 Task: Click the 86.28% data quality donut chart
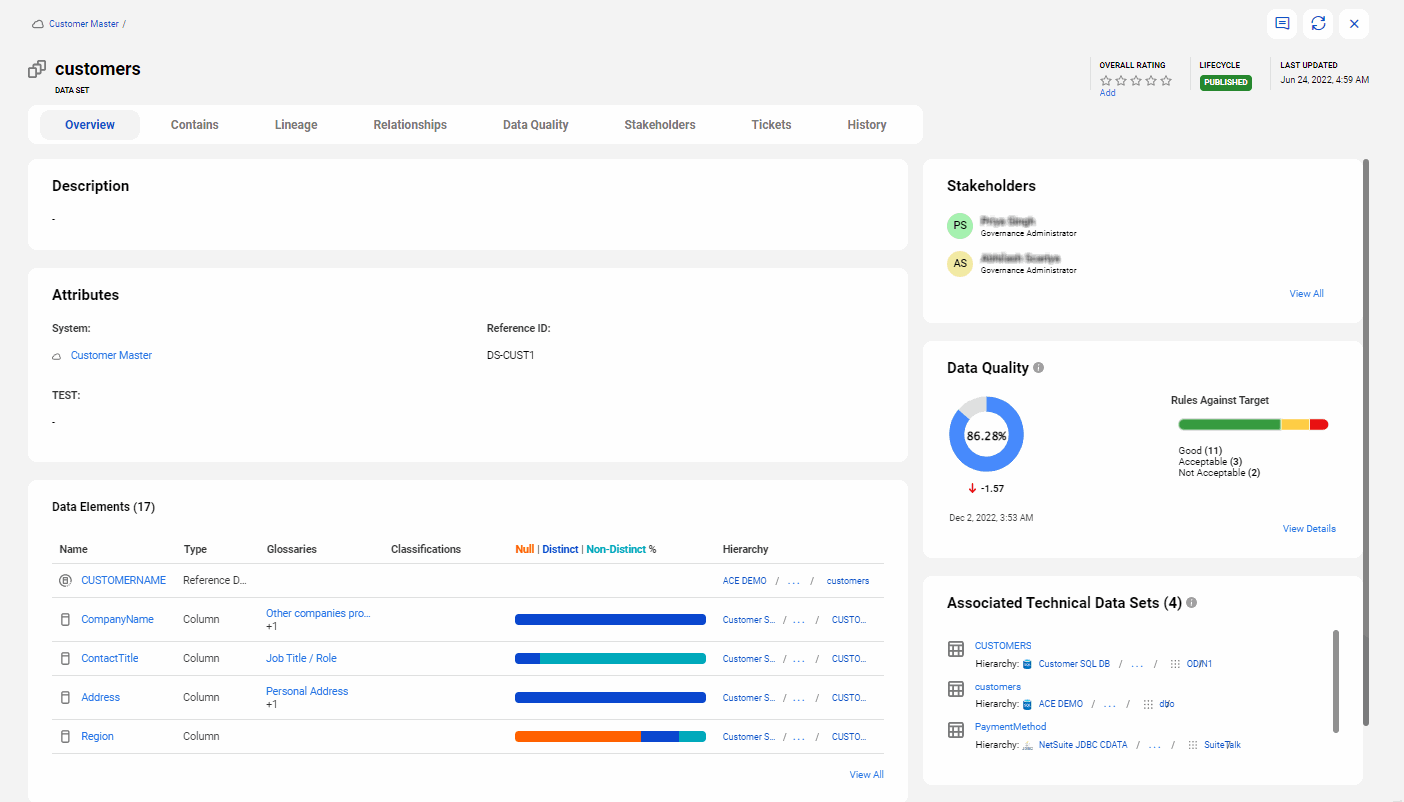pyautogui.click(x=986, y=435)
